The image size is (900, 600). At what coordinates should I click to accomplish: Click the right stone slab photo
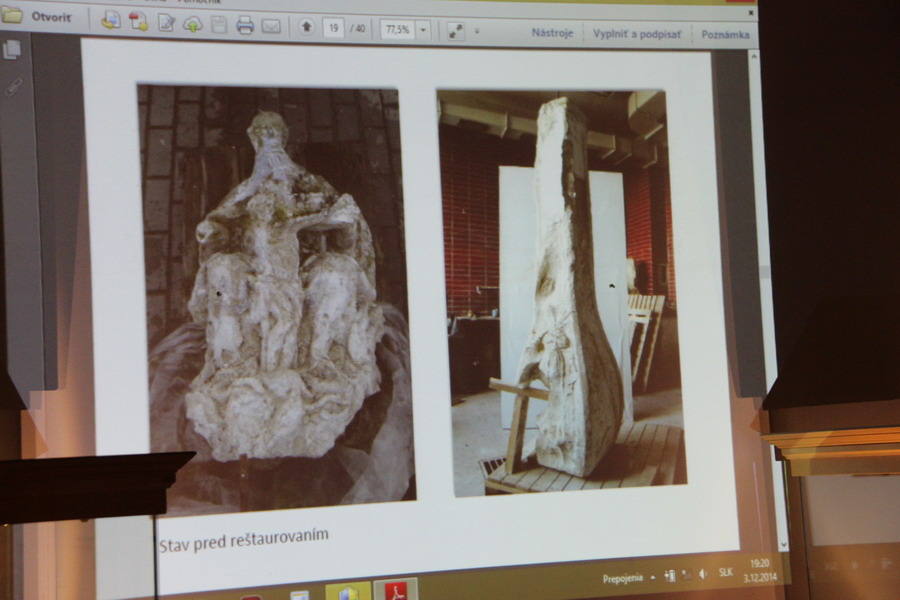pos(561,292)
